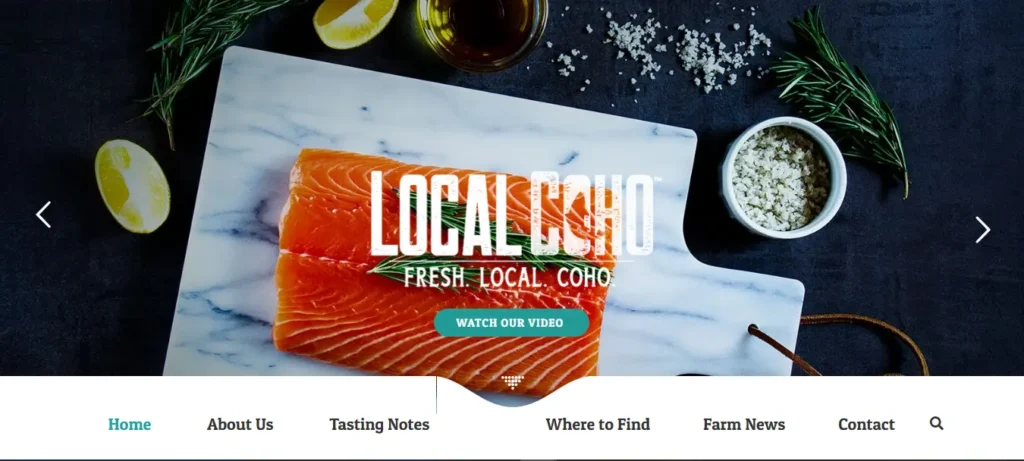
Task: Open site search via magnifier icon
Action: pos(936,423)
